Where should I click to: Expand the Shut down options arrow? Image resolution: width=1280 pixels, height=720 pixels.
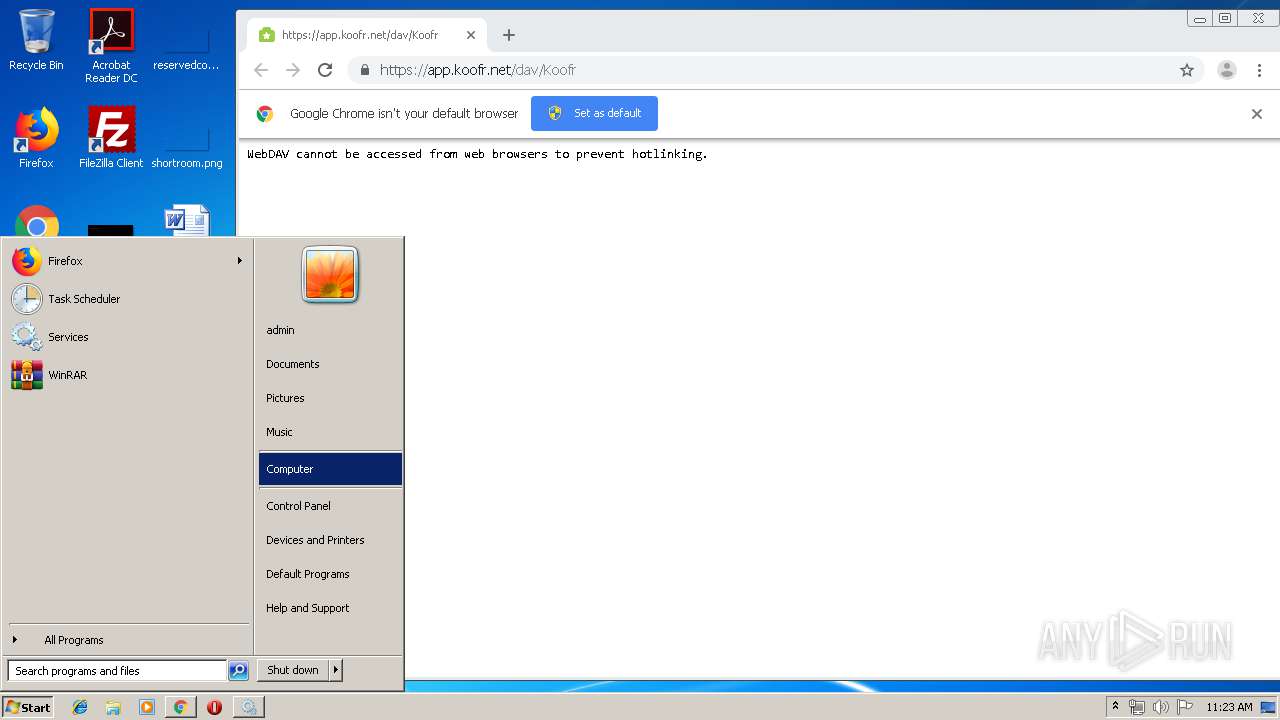click(x=336, y=670)
